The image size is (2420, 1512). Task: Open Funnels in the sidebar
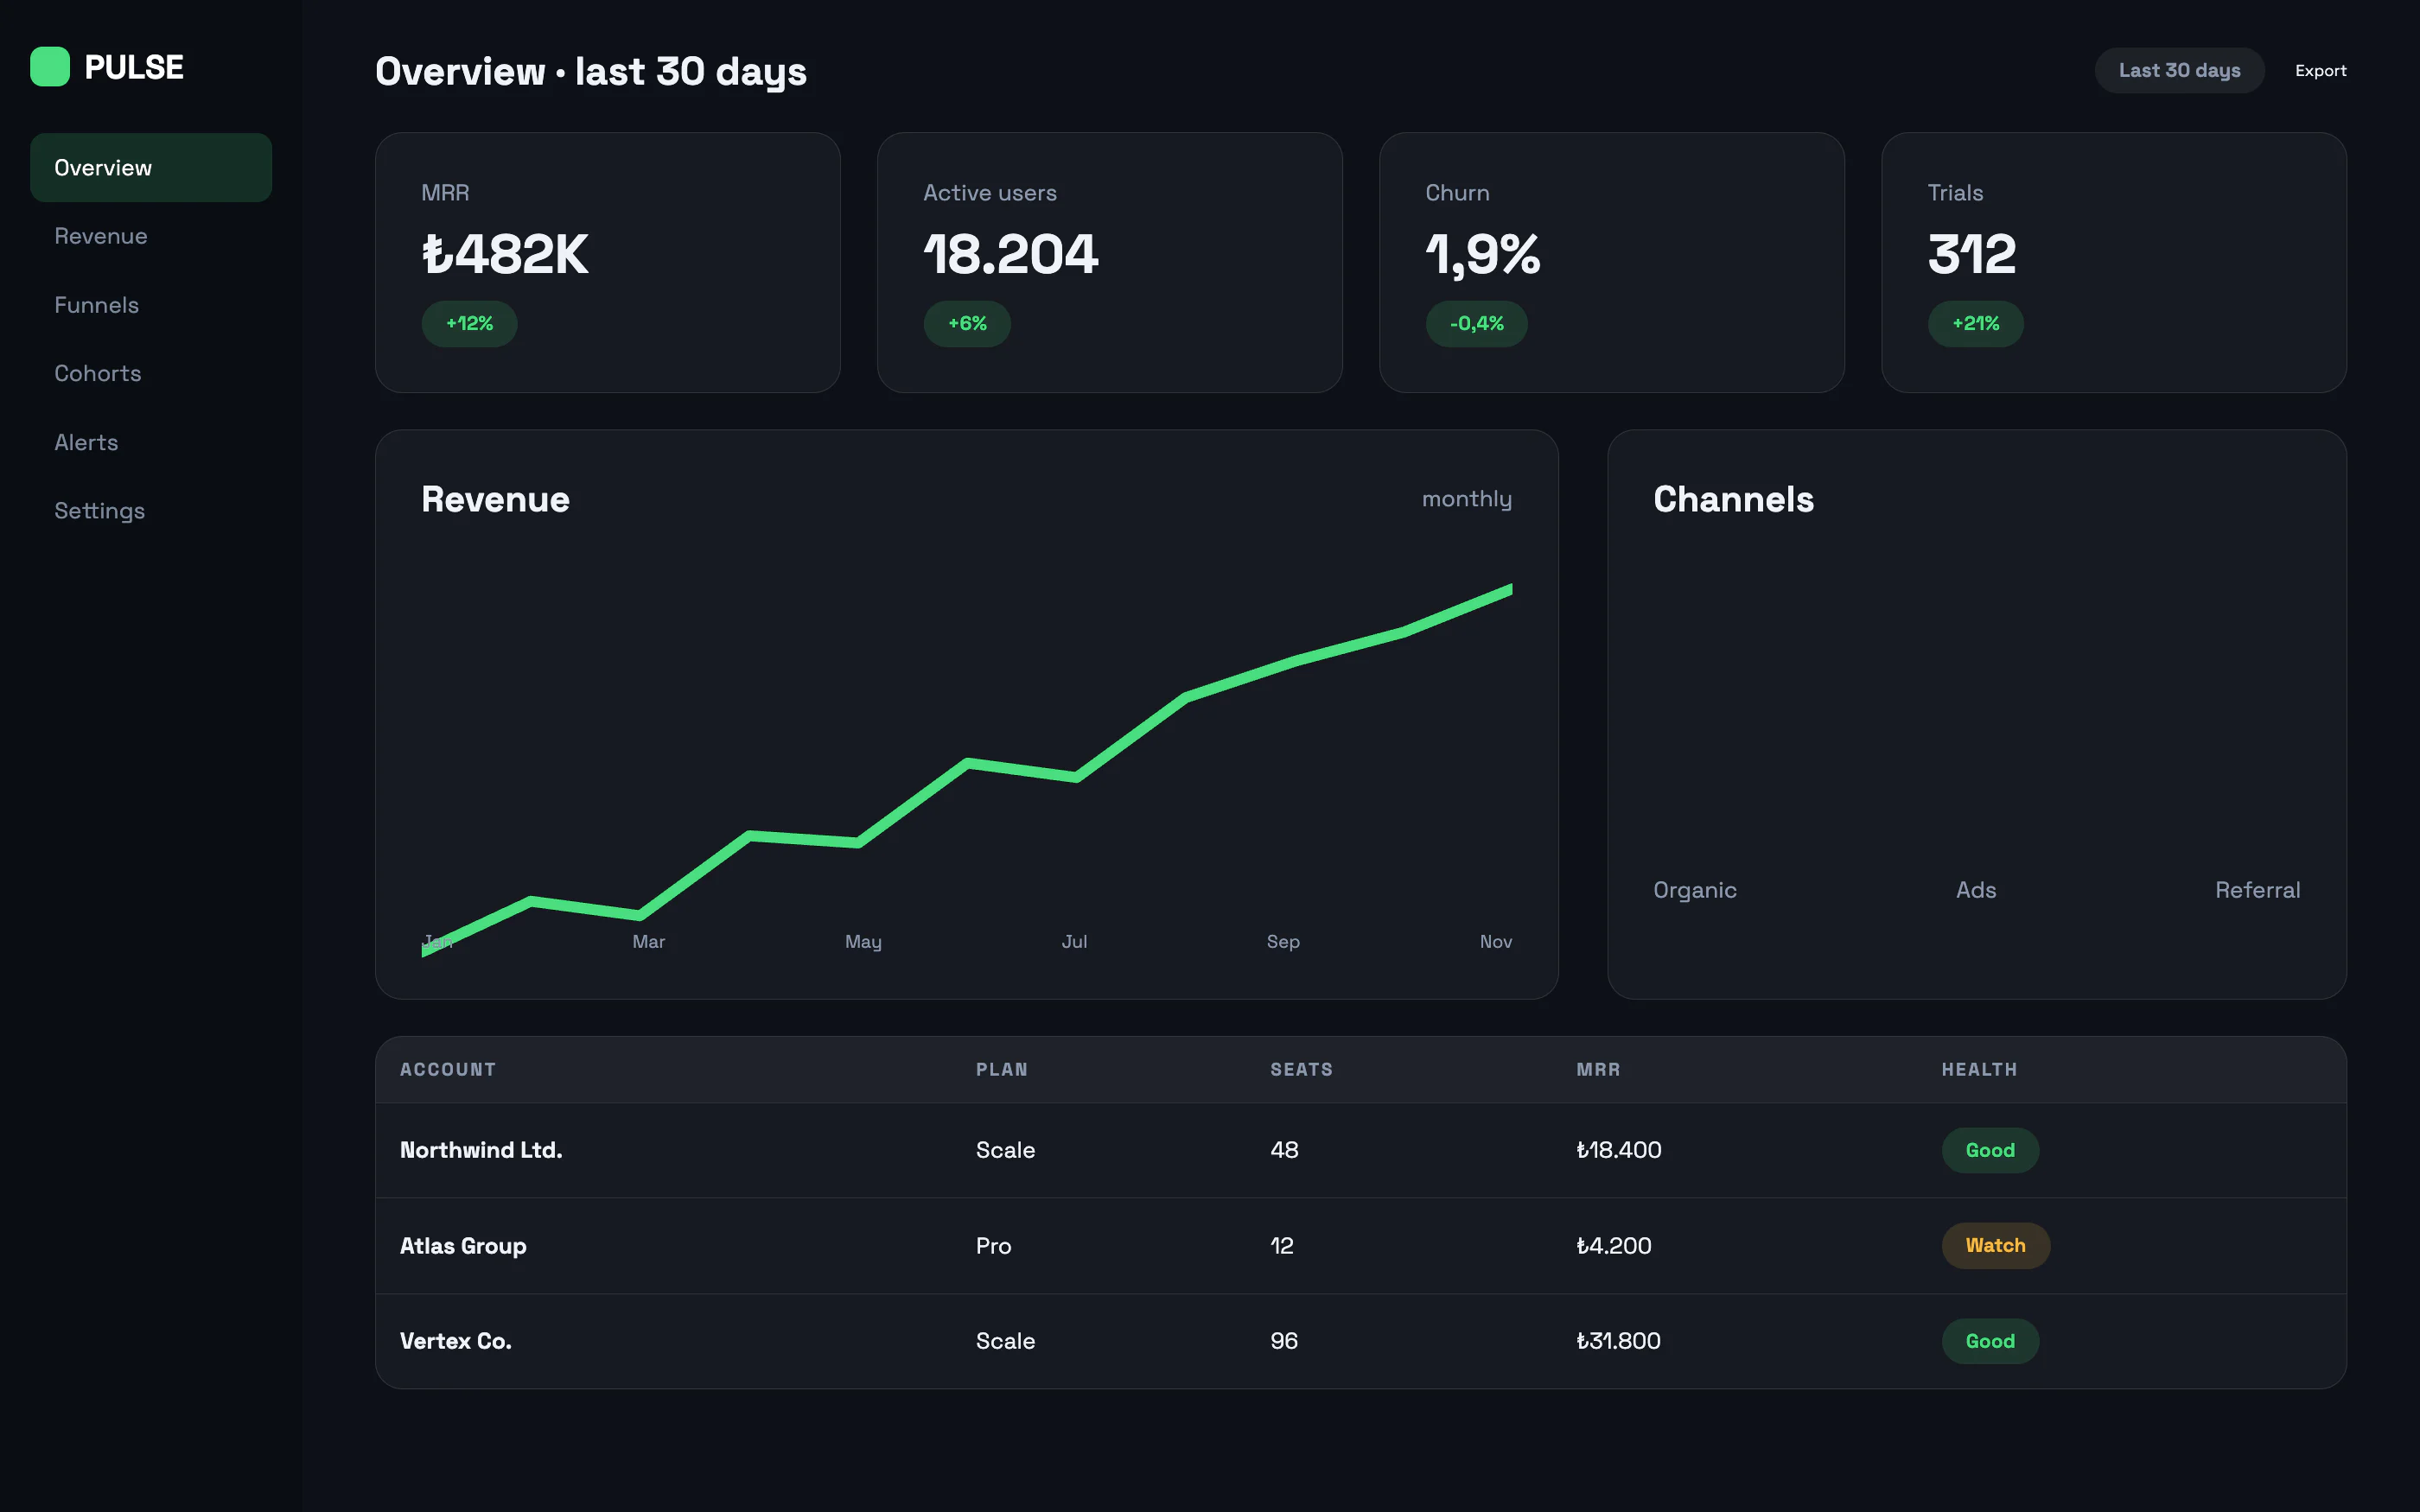click(151, 305)
